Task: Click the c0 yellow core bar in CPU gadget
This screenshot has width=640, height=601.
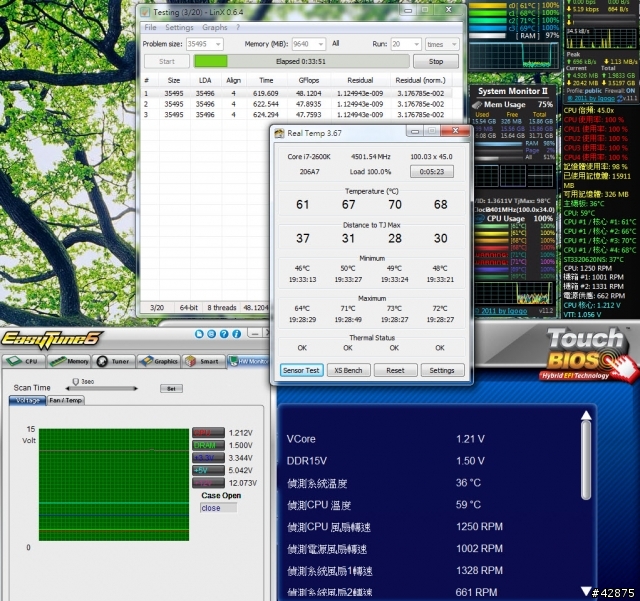Action: [488, 6]
